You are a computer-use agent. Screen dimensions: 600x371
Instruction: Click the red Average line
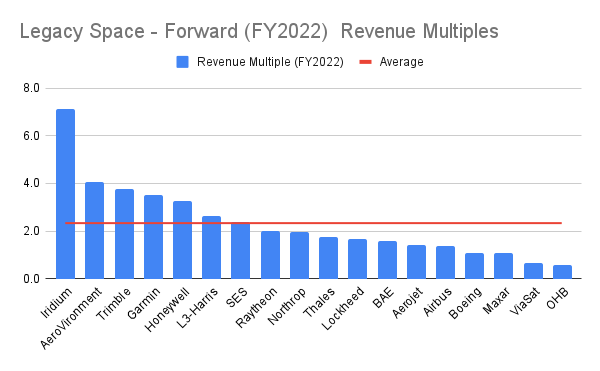(x=313, y=223)
